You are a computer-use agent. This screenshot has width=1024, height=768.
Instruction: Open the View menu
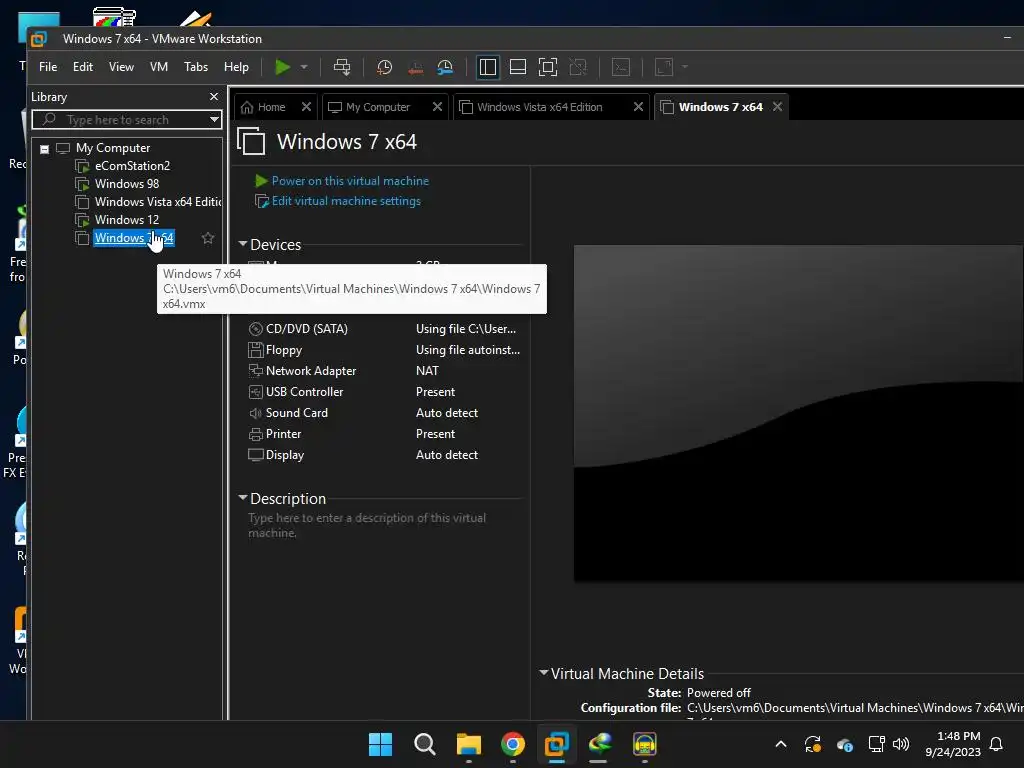pos(121,67)
